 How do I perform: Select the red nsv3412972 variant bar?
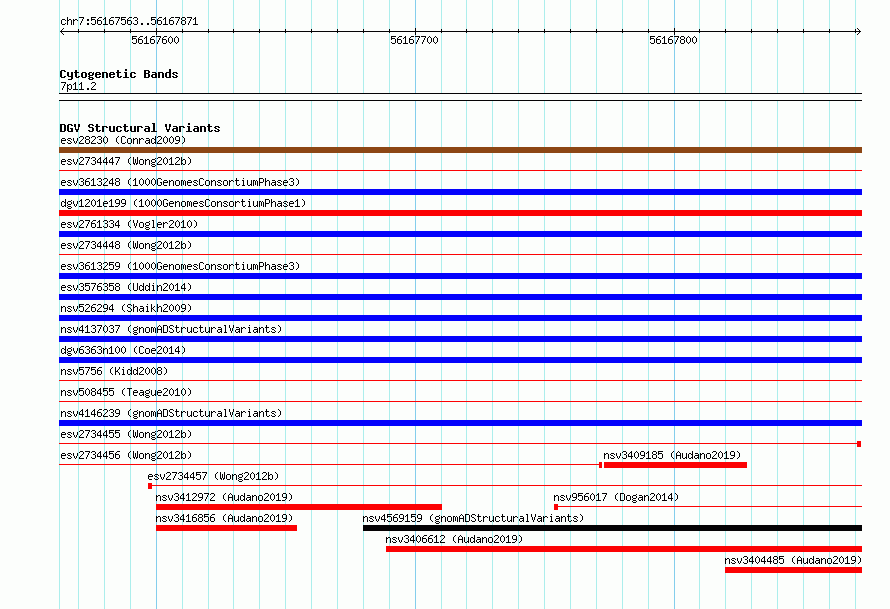pyautogui.click(x=299, y=507)
